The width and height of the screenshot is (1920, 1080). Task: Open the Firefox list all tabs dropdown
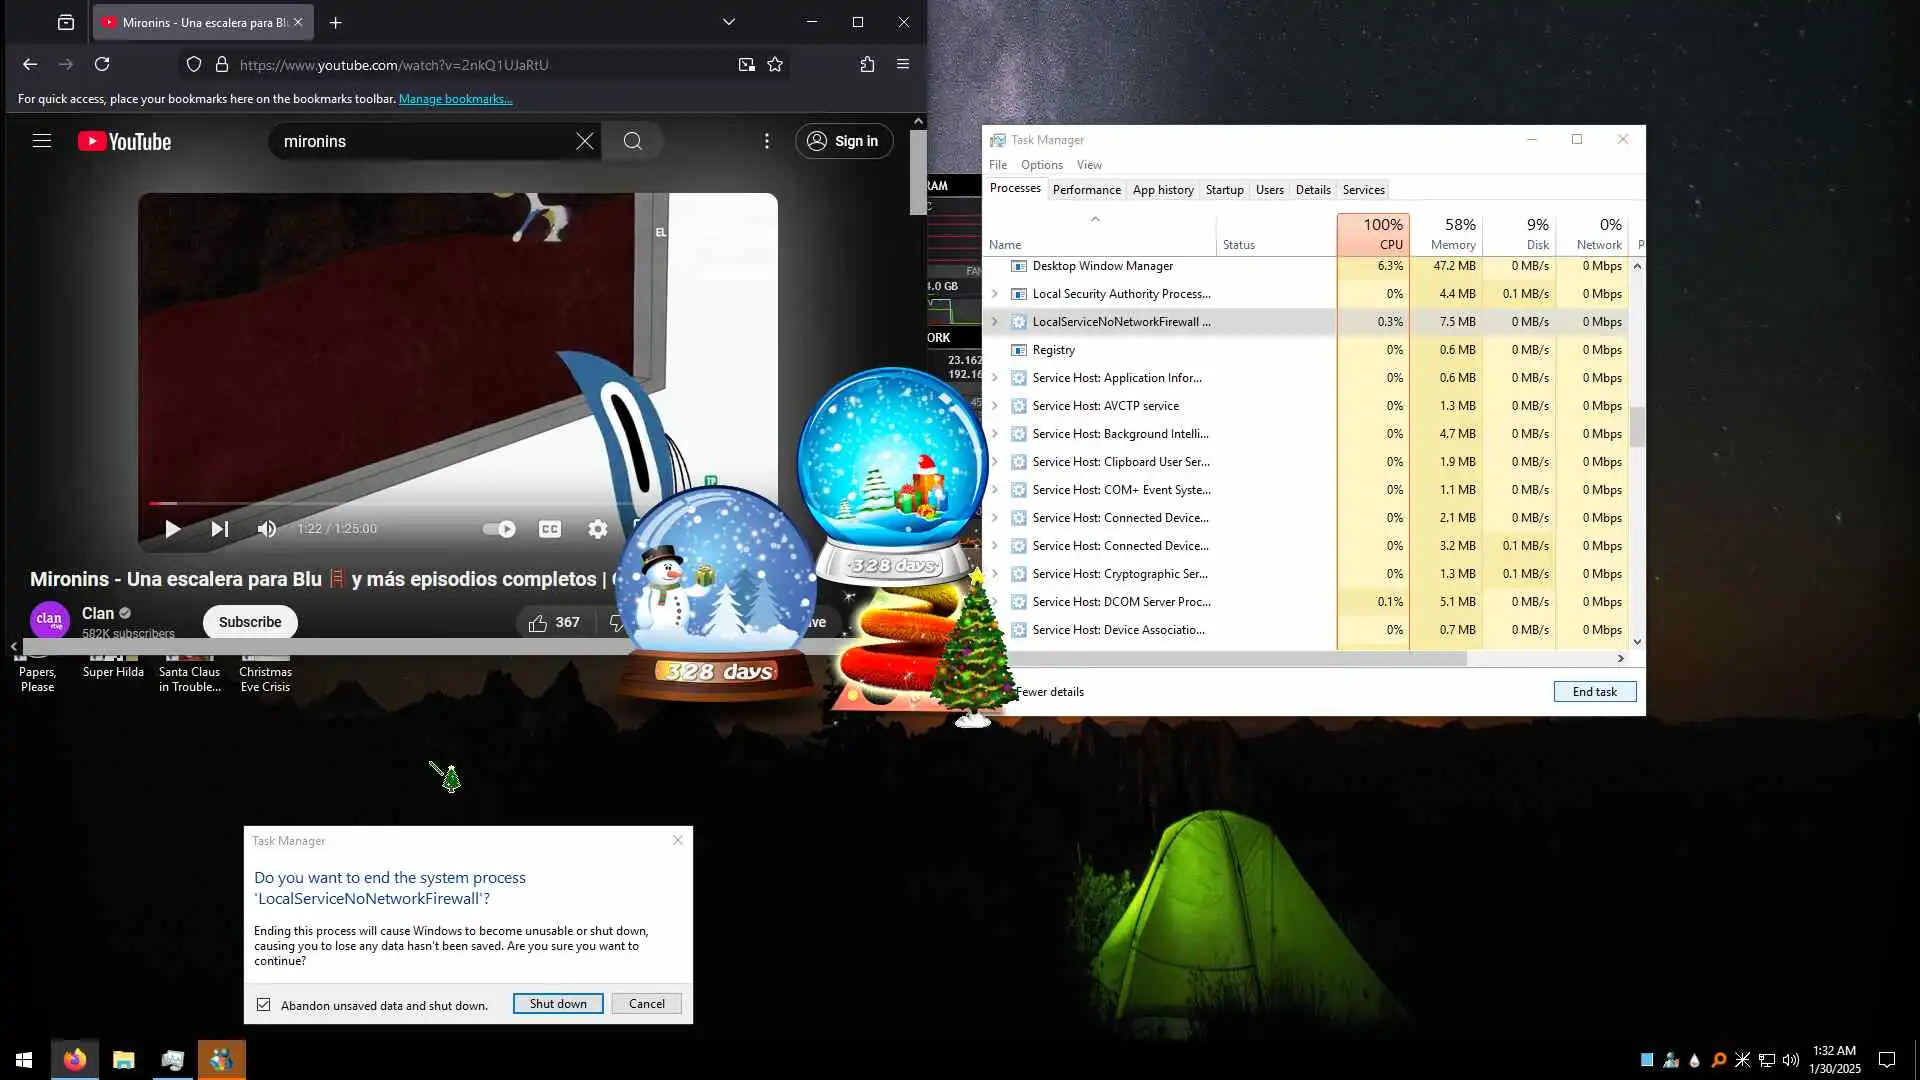728,22
